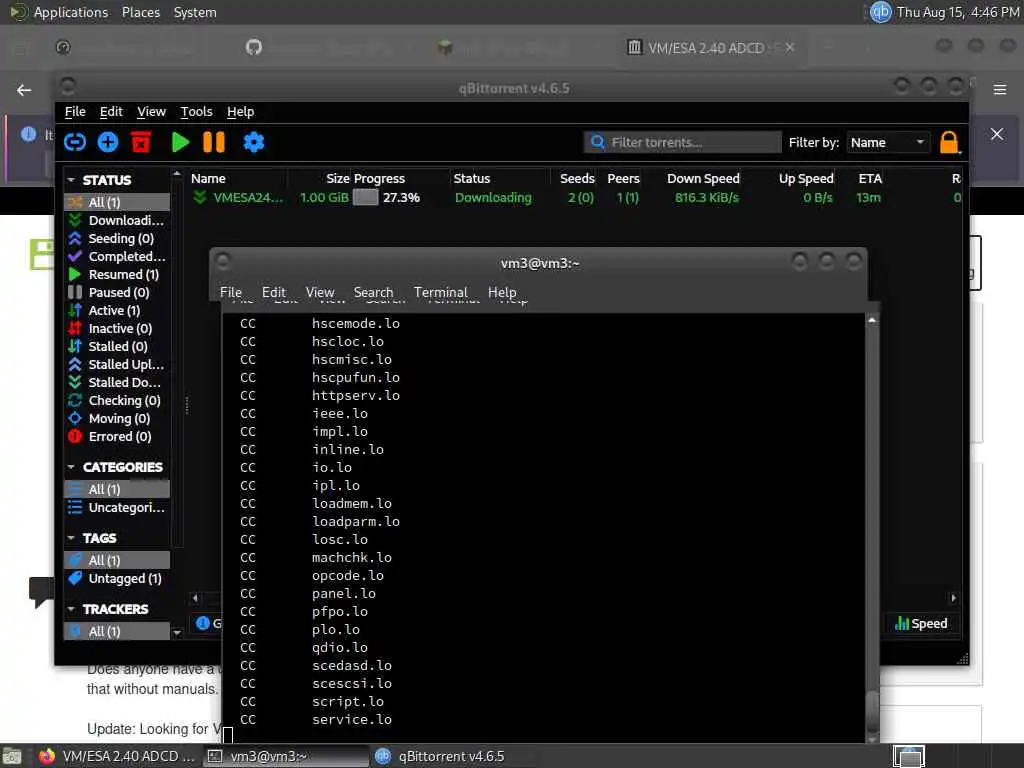The width and height of the screenshot is (1024, 768).
Task: Open the Filter by Name dropdown
Action: coord(888,142)
